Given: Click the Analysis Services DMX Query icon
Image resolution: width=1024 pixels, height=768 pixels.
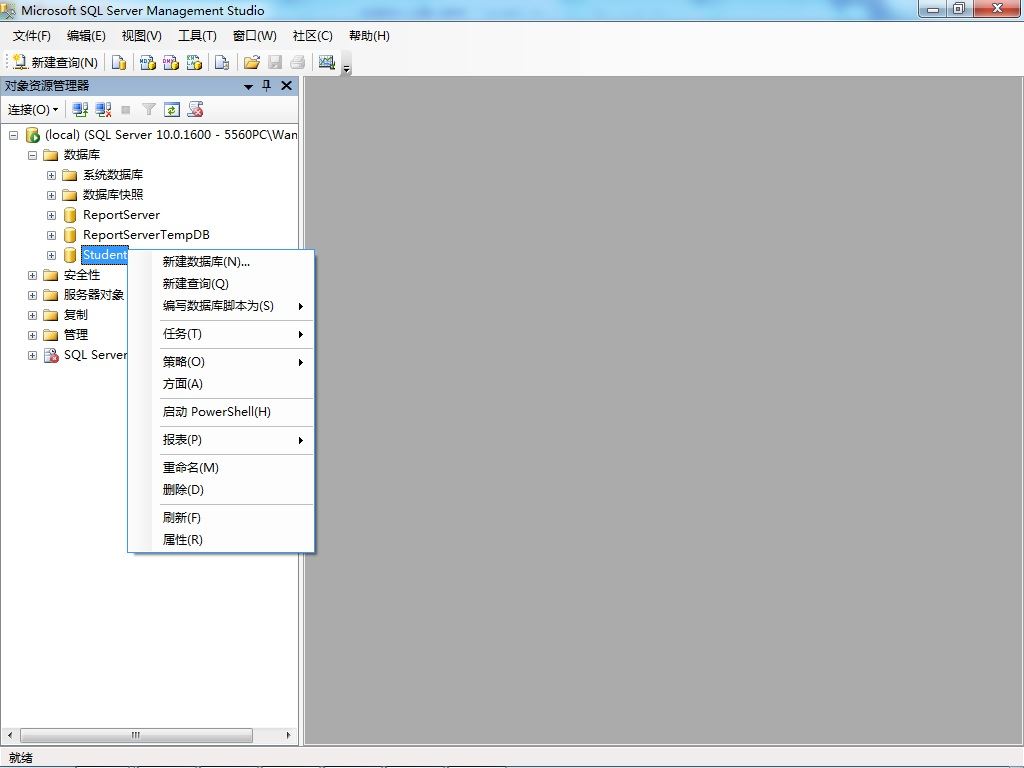Looking at the screenshot, I should pos(171,62).
